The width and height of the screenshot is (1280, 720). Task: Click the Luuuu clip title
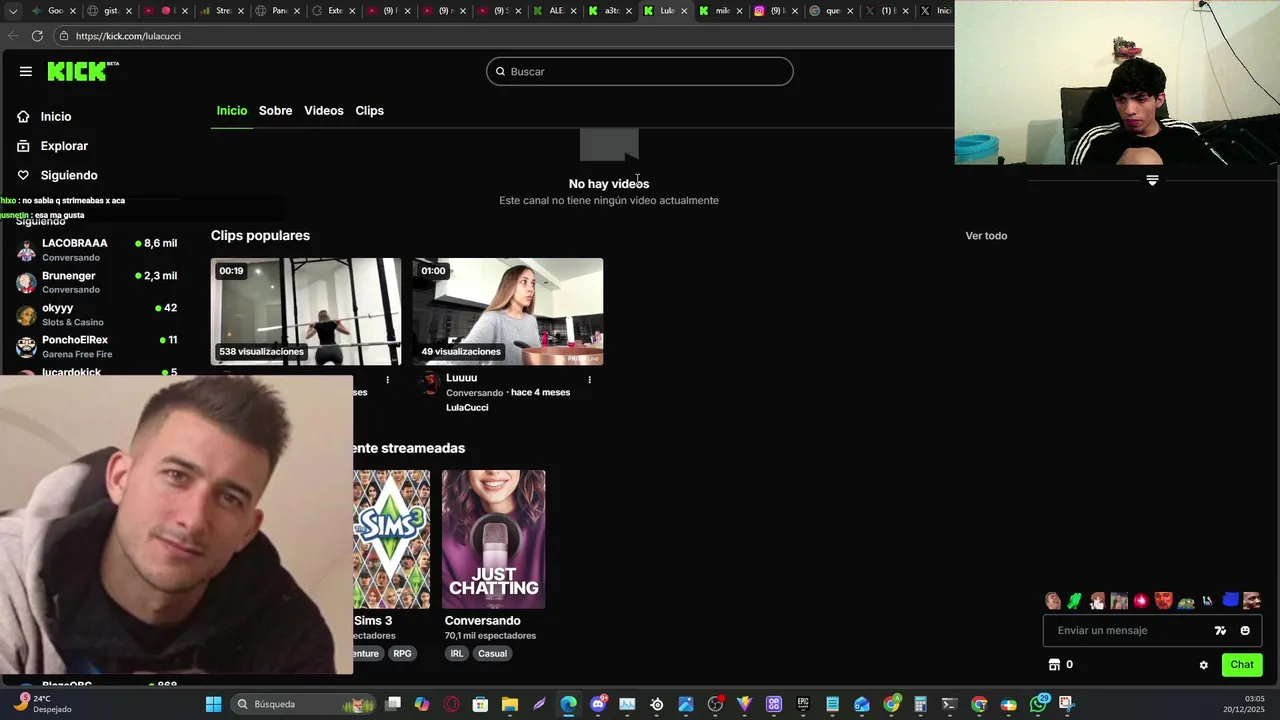pyautogui.click(x=461, y=378)
